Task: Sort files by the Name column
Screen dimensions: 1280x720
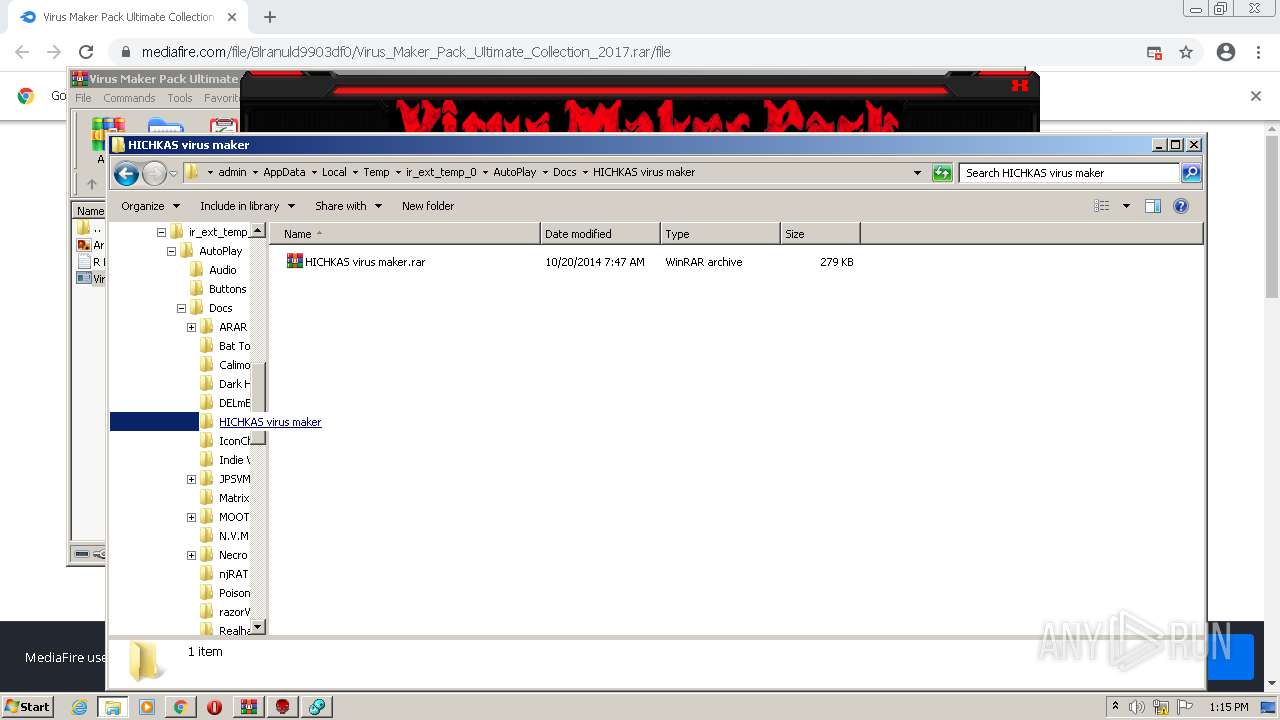Action: [405, 234]
